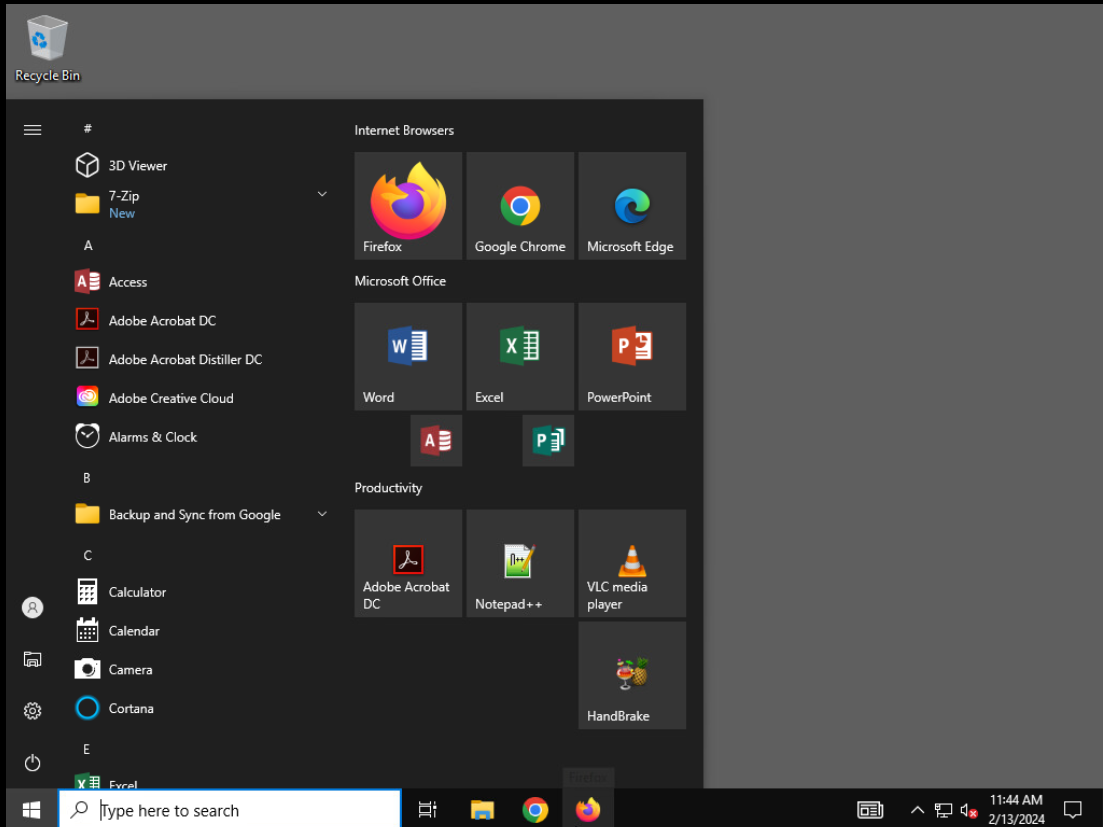Click the small Publisher tile under Excel
The height and width of the screenshot is (827, 1103).
tap(548, 440)
